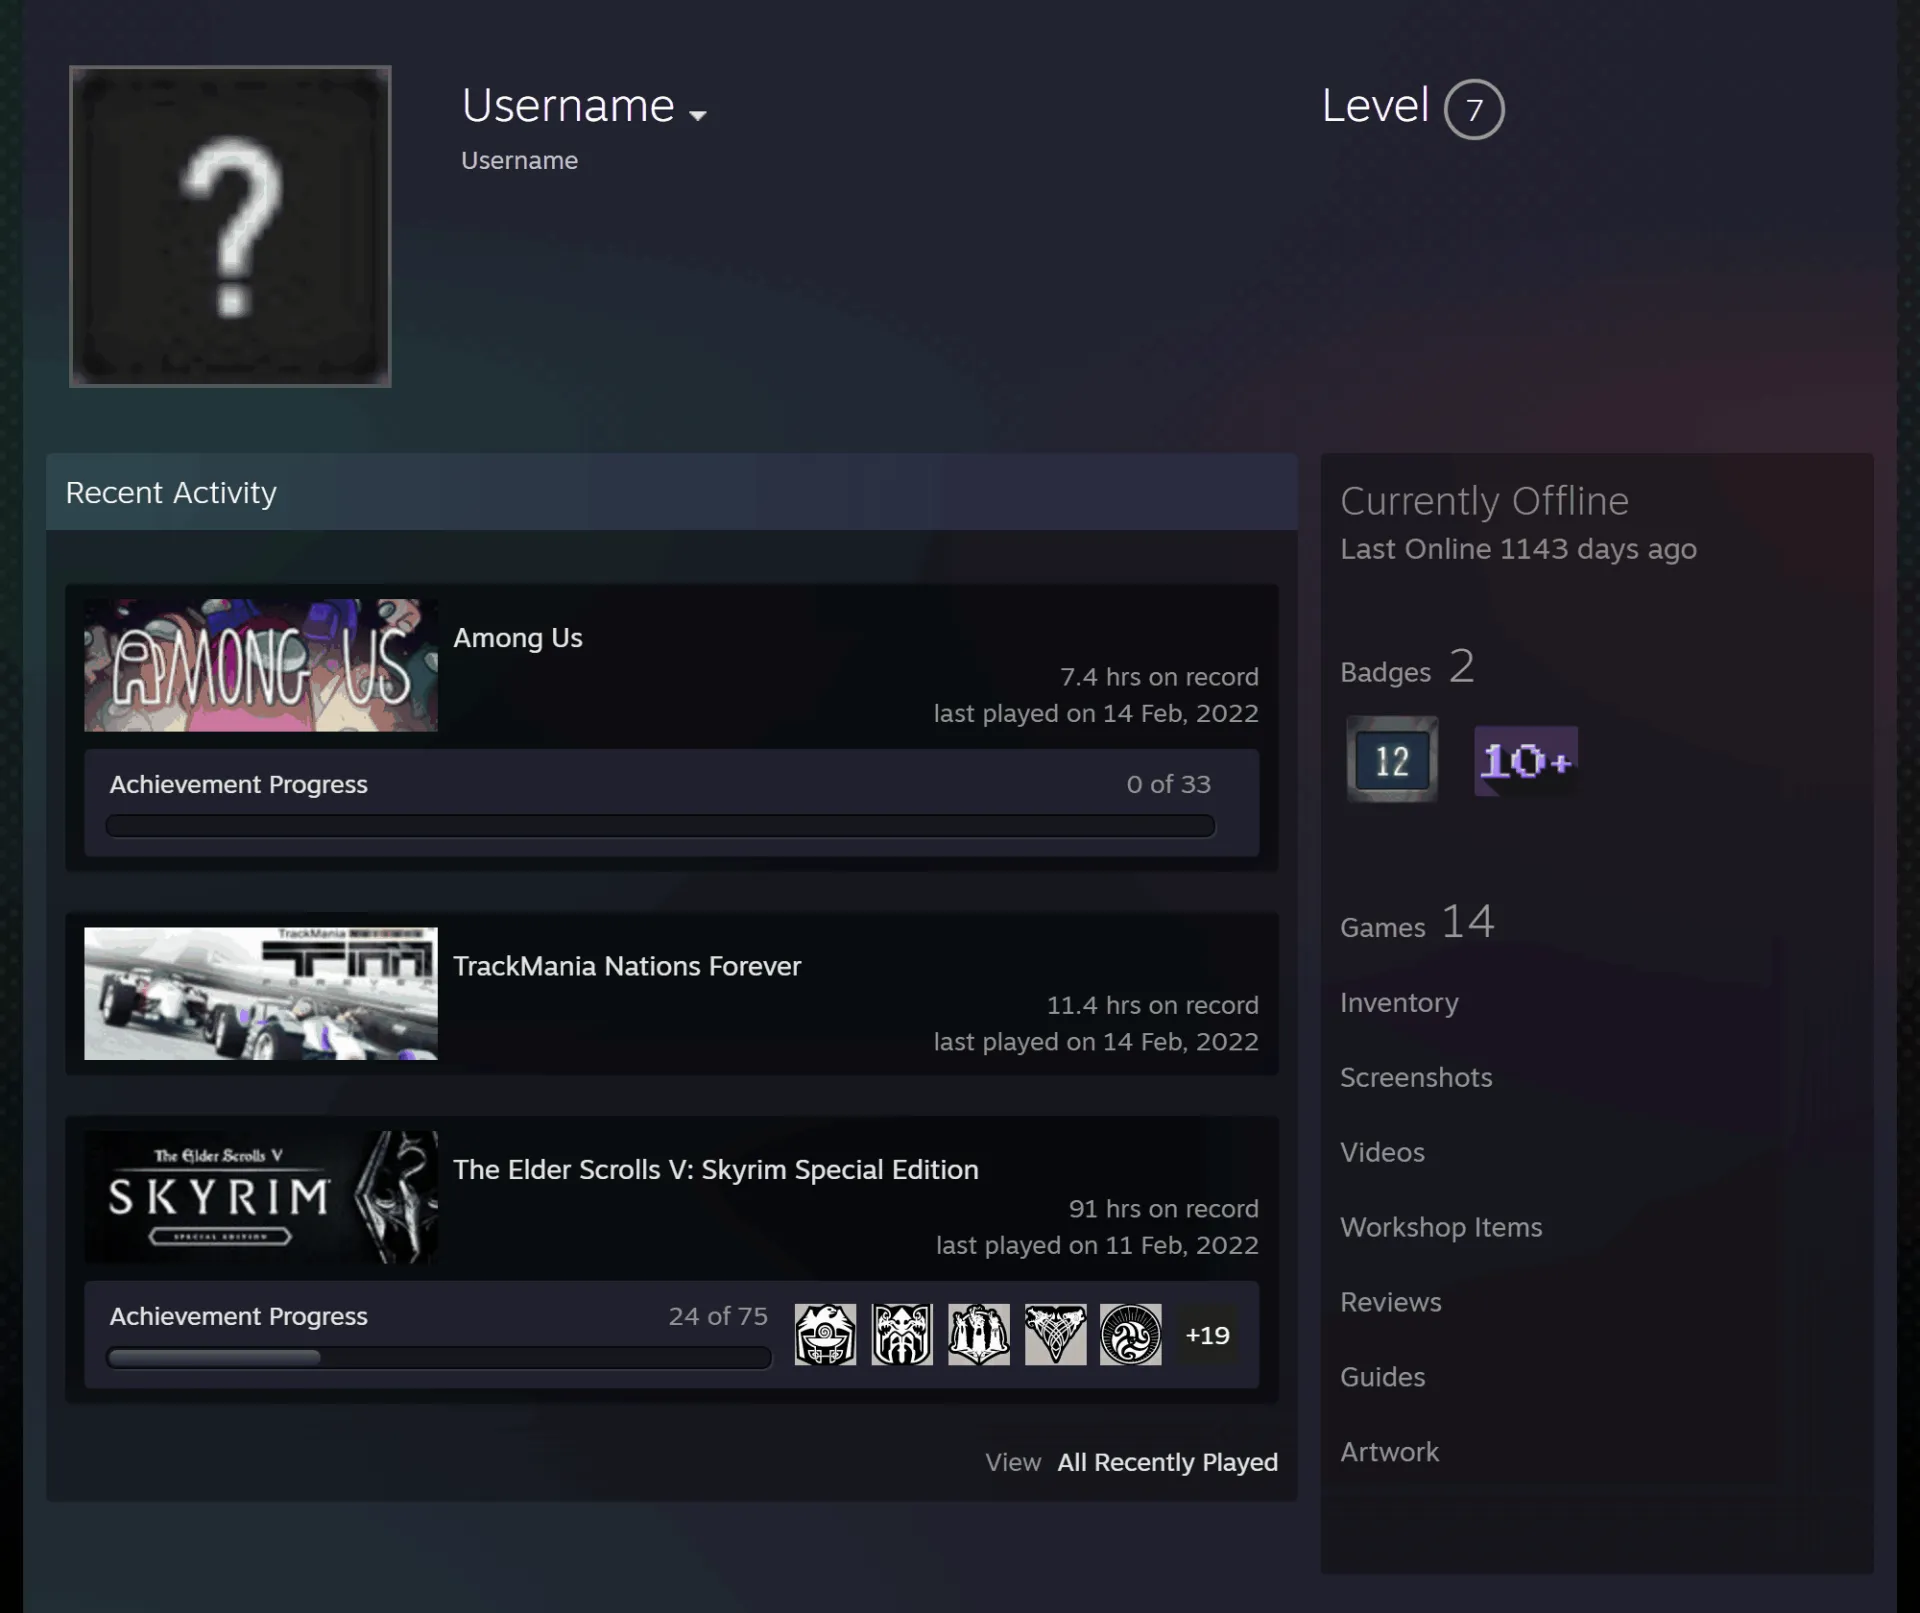Open the Artwork page
The height and width of the screenshot is (1613, 1920).
coord(1389,1452)
